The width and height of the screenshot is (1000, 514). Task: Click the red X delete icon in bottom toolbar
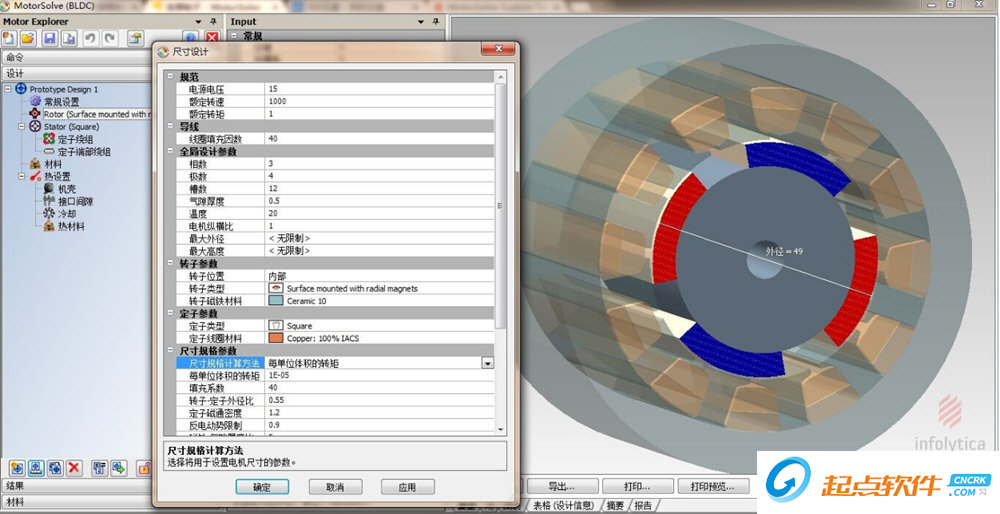point(74,467)
